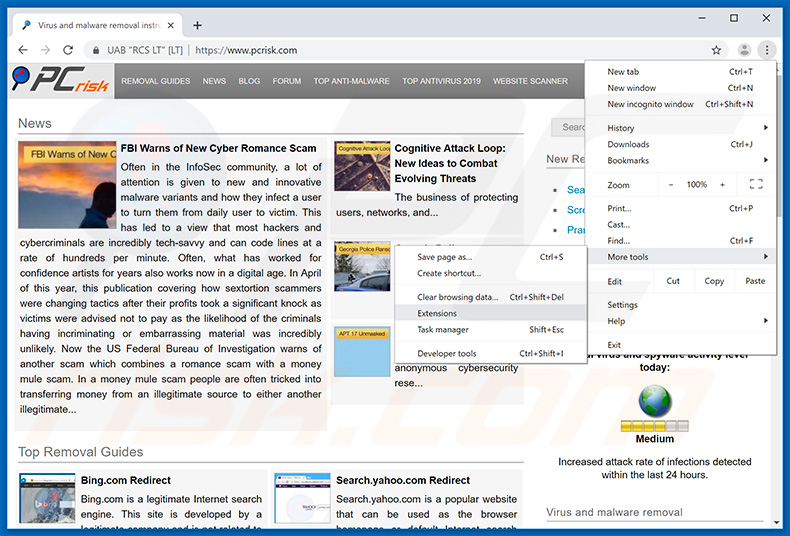This screenshot has width=790, height=536.
Task: Click the Cognitive Attack Loop thumbnail
Action: 362,166
